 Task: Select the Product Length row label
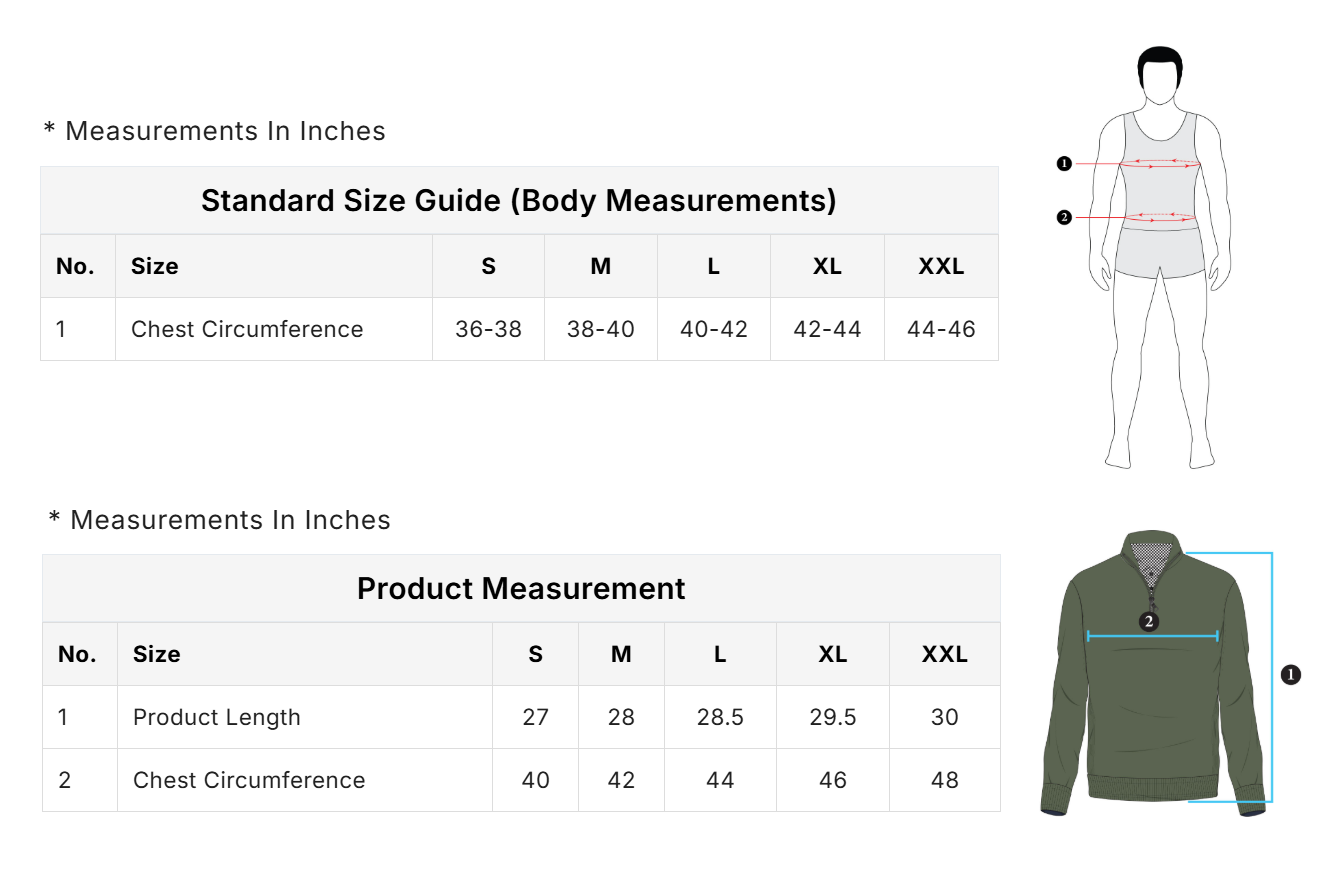click(217, 717)
